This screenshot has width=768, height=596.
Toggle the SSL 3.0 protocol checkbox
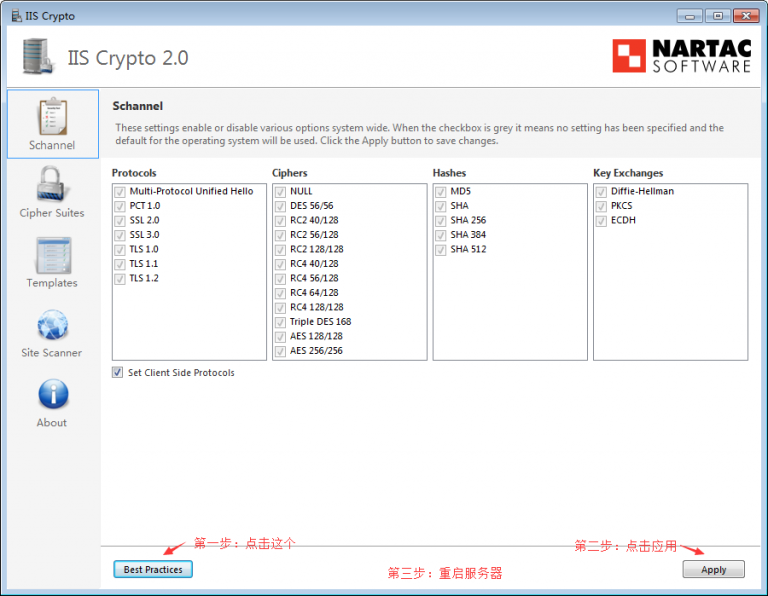(120, 235)
